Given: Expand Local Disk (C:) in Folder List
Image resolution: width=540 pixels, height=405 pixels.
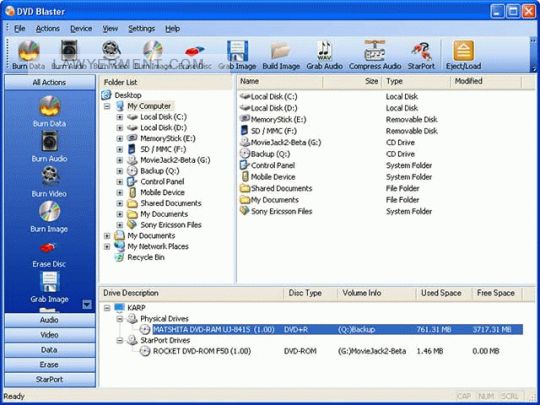Looking at the screenshot, I should point(120,117).
